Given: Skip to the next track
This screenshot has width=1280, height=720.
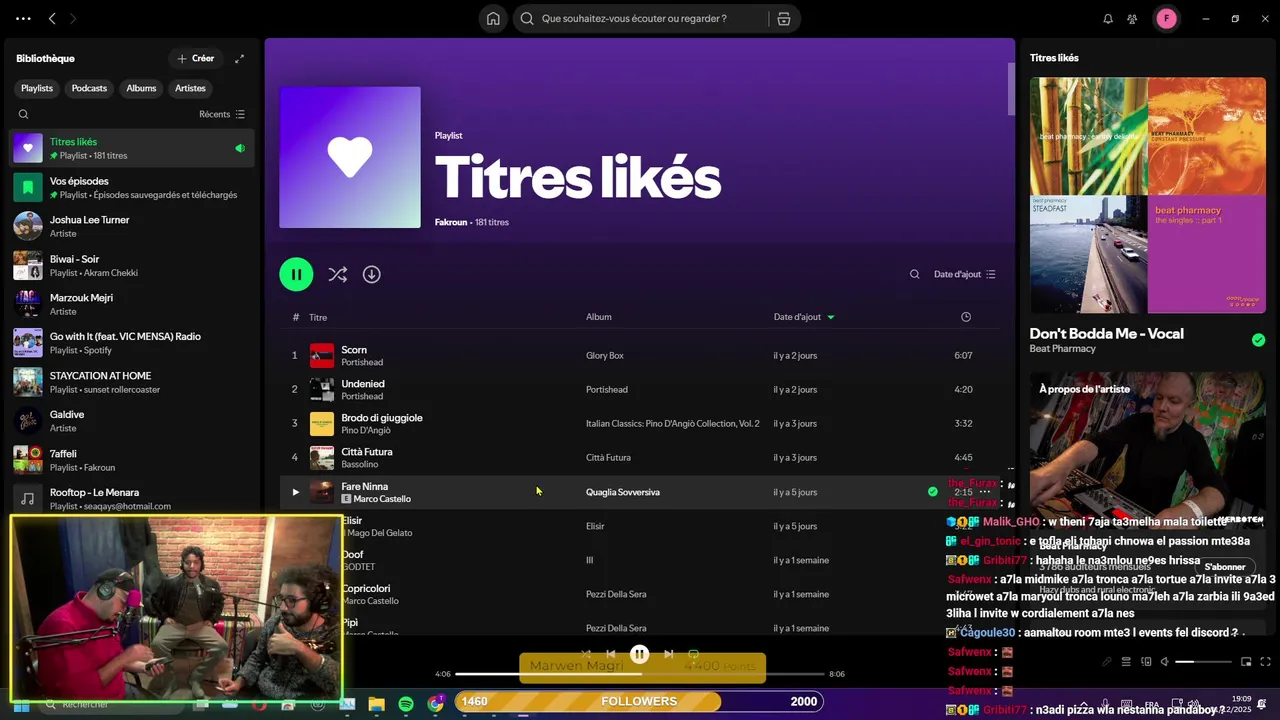Looking at the screenshot, I should pyautogui.click(x=668, y=654).
